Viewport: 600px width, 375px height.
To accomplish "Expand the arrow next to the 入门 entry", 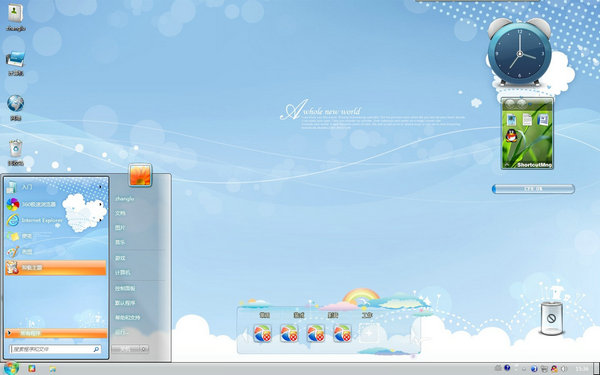I will (100, 187).
